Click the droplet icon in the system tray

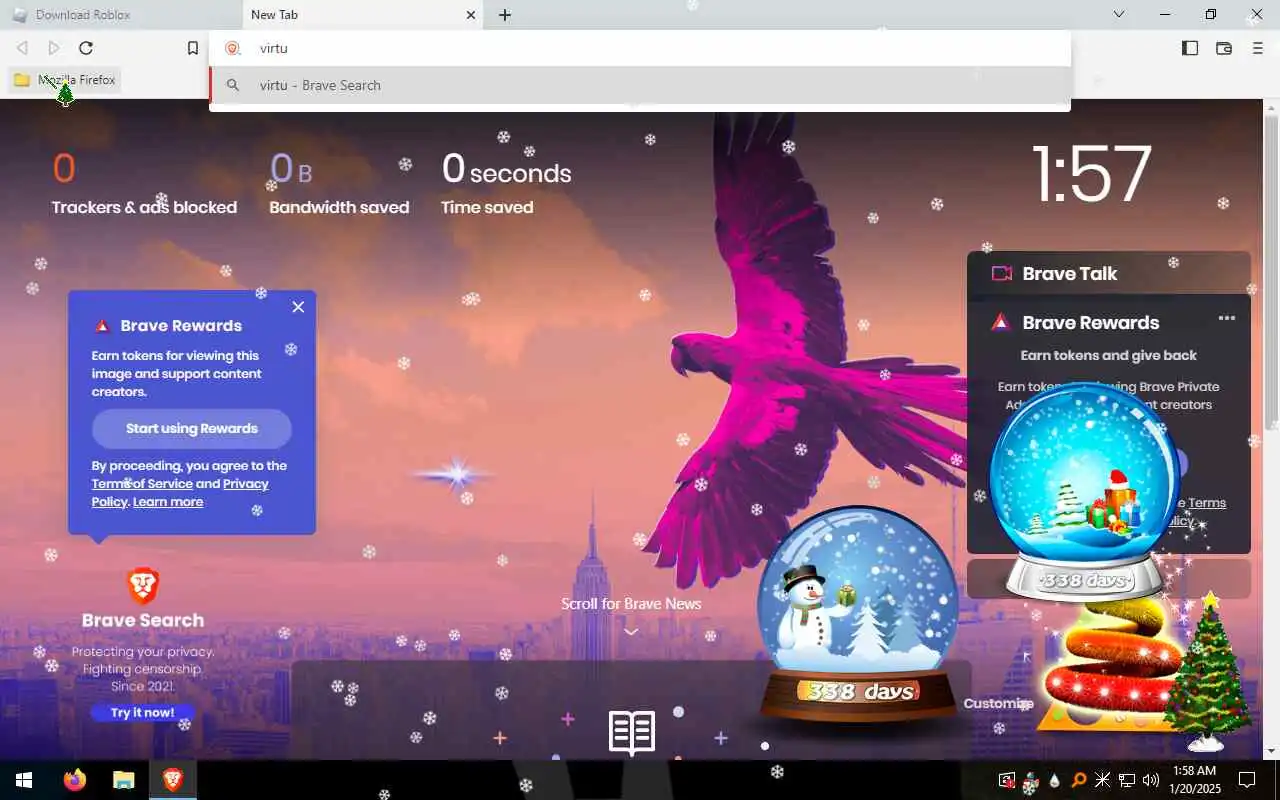(x=1055, y=780)
